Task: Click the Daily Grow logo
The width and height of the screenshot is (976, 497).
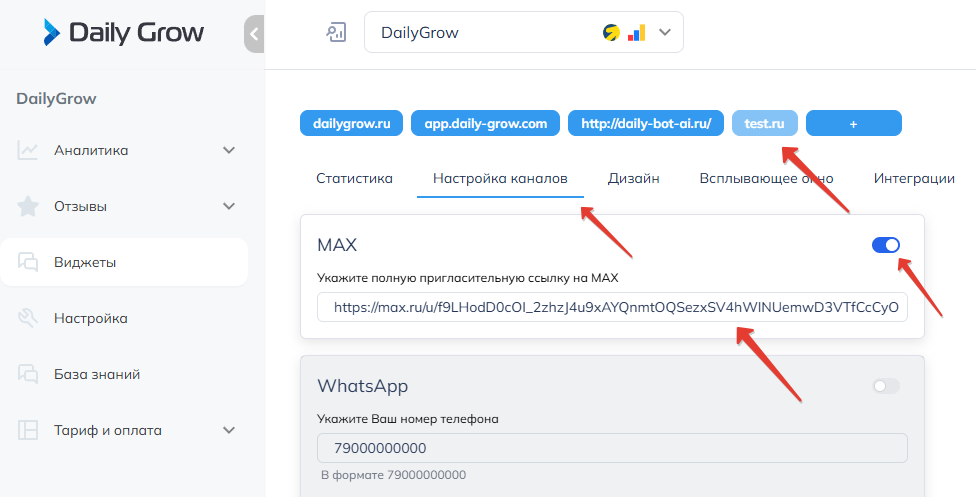Action: pyautogui.click(x=123, y=33)
